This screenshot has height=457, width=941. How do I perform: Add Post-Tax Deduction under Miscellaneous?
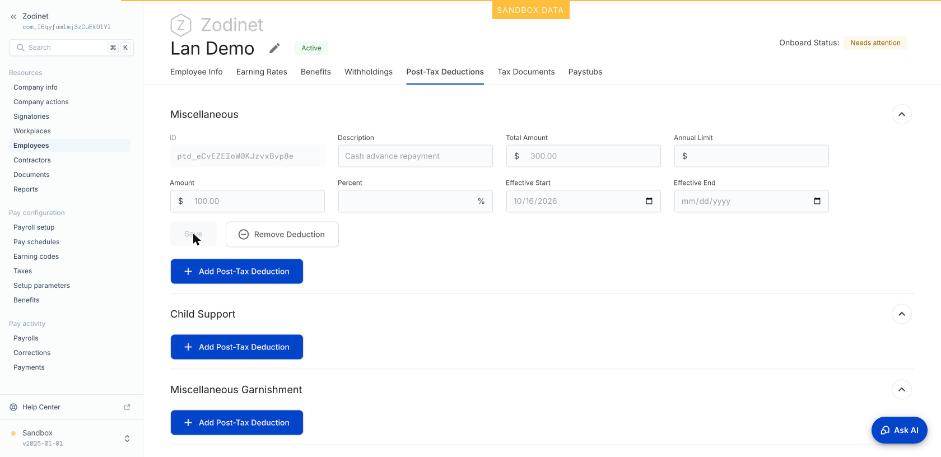236,272
